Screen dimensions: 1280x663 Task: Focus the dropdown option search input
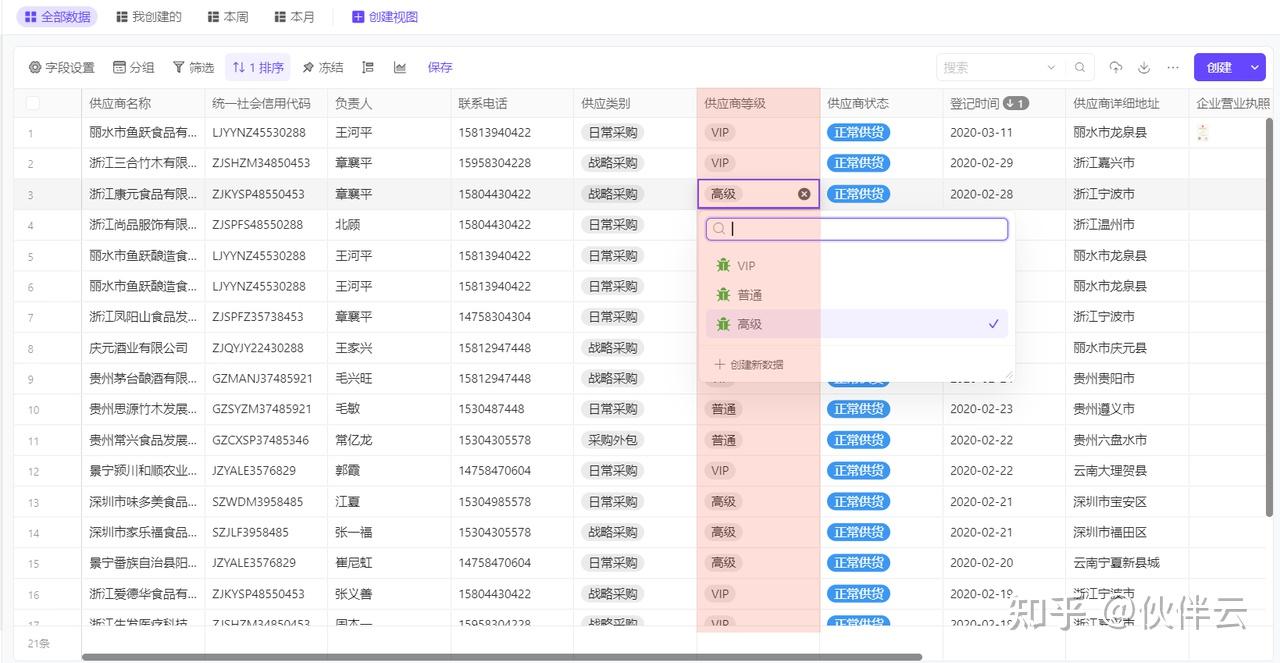pos(857,229)
